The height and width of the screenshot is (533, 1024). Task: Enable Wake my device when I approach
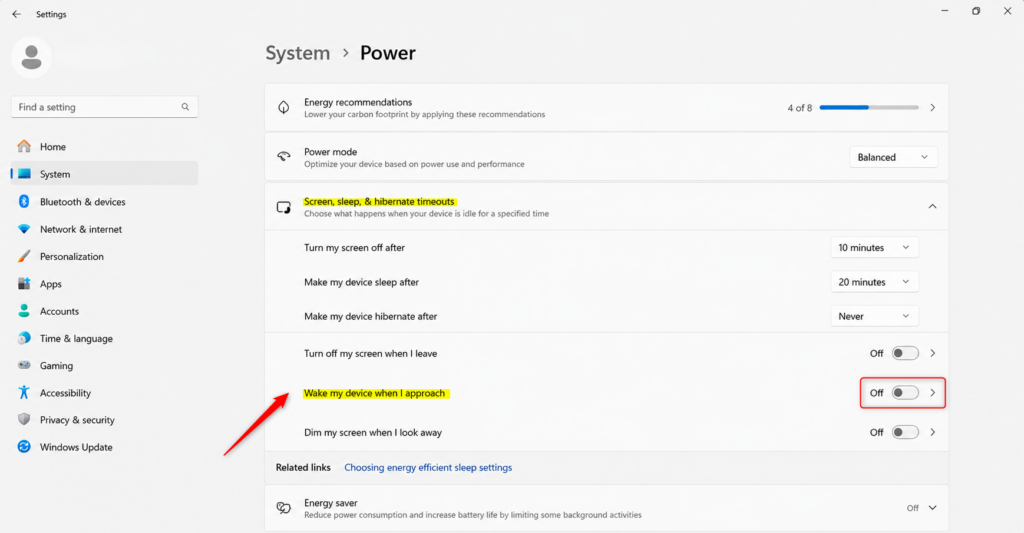[x=905, y=393]
